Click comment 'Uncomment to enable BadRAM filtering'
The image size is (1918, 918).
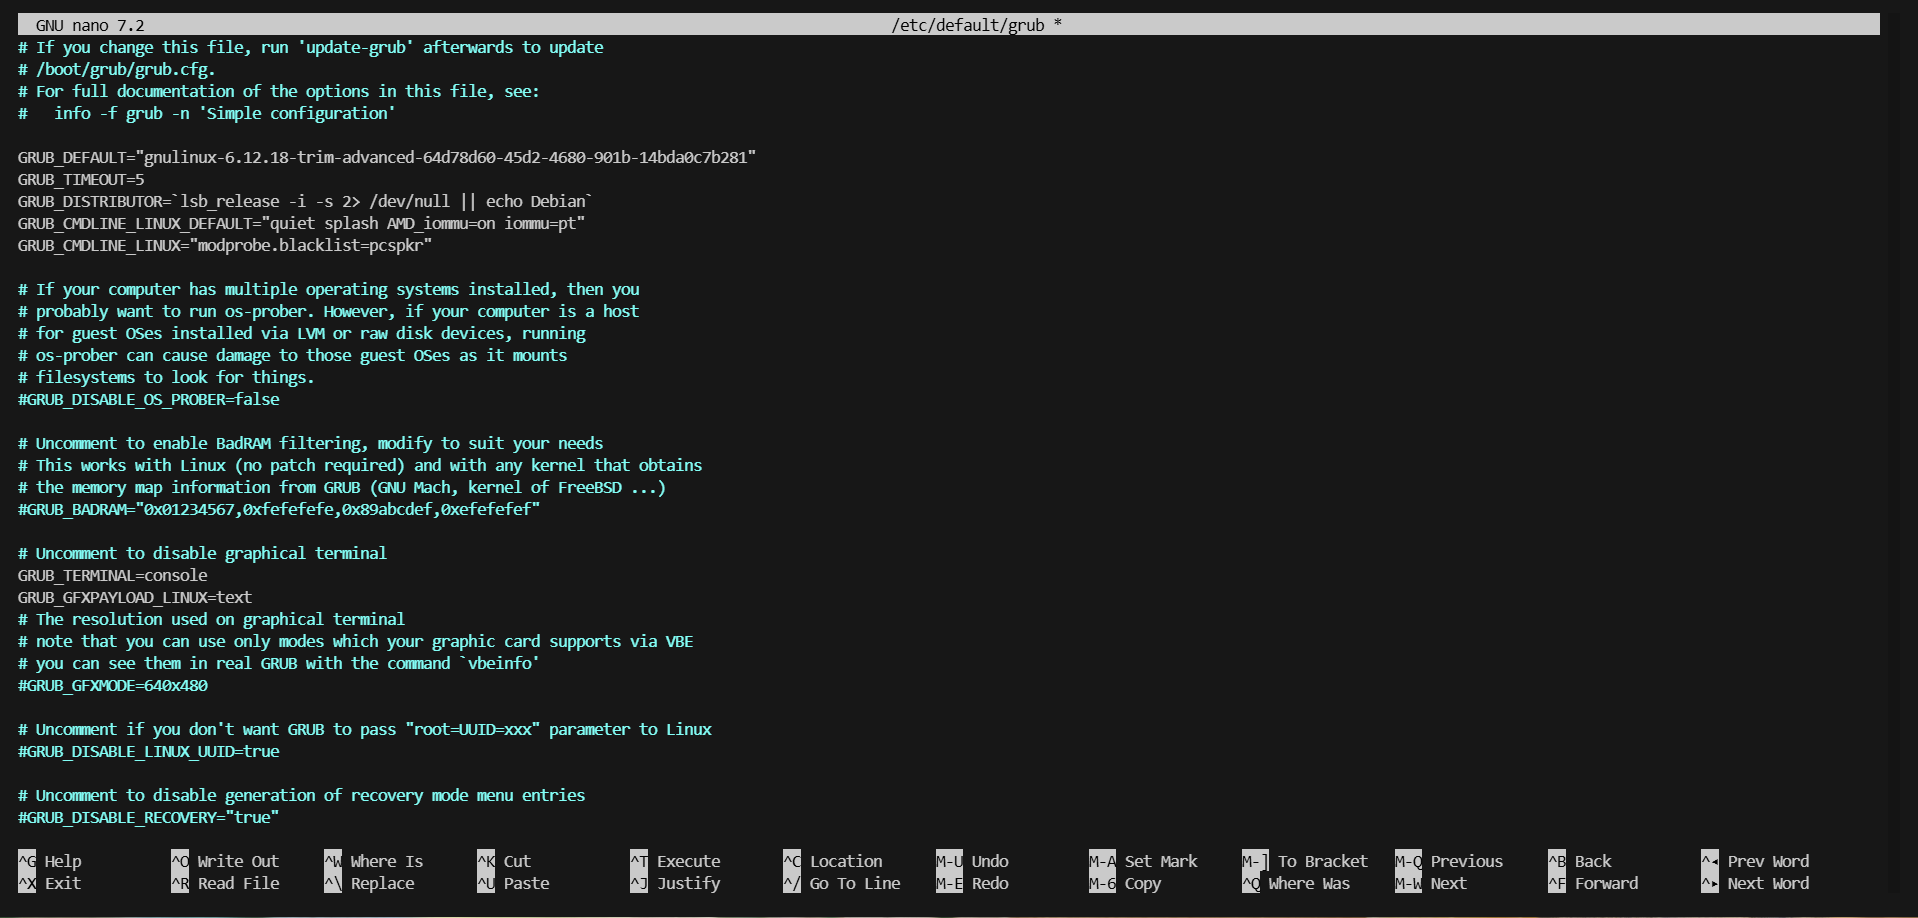pyautogui.click(x=311, y=443)
